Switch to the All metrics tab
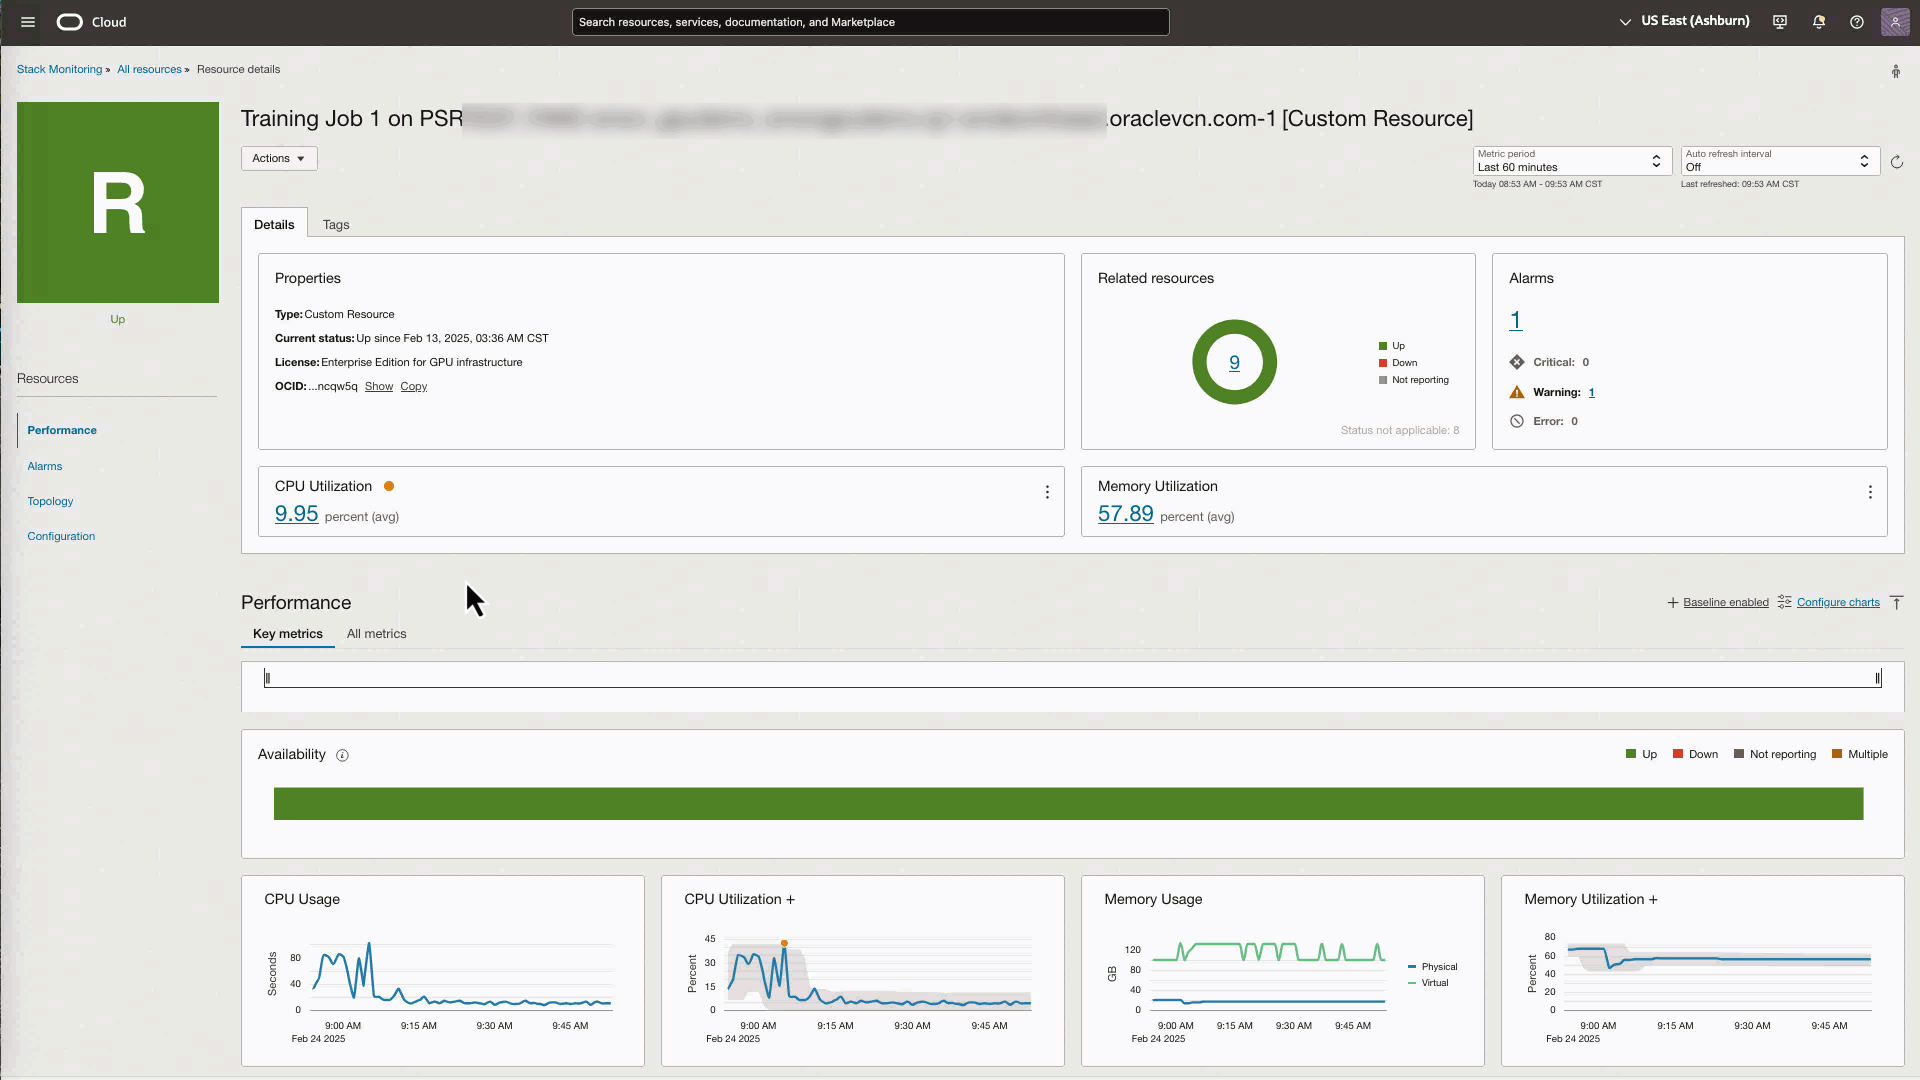The height and width of the screenshot is (1080, 1920). point(376,633)
